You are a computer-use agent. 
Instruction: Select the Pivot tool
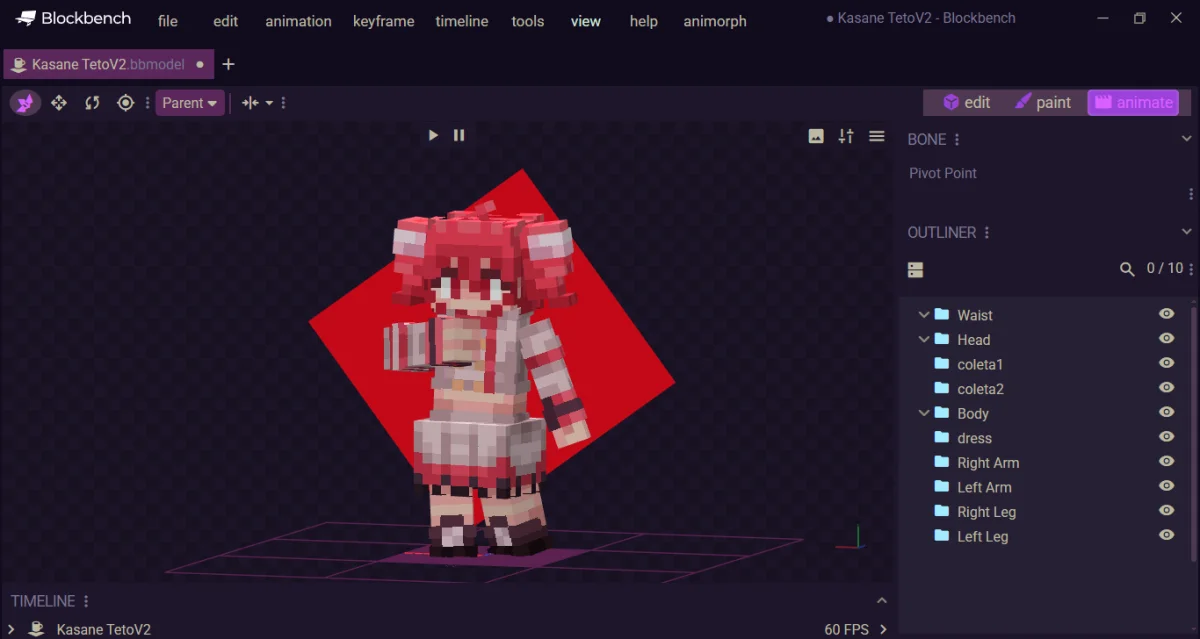point(125,102)
